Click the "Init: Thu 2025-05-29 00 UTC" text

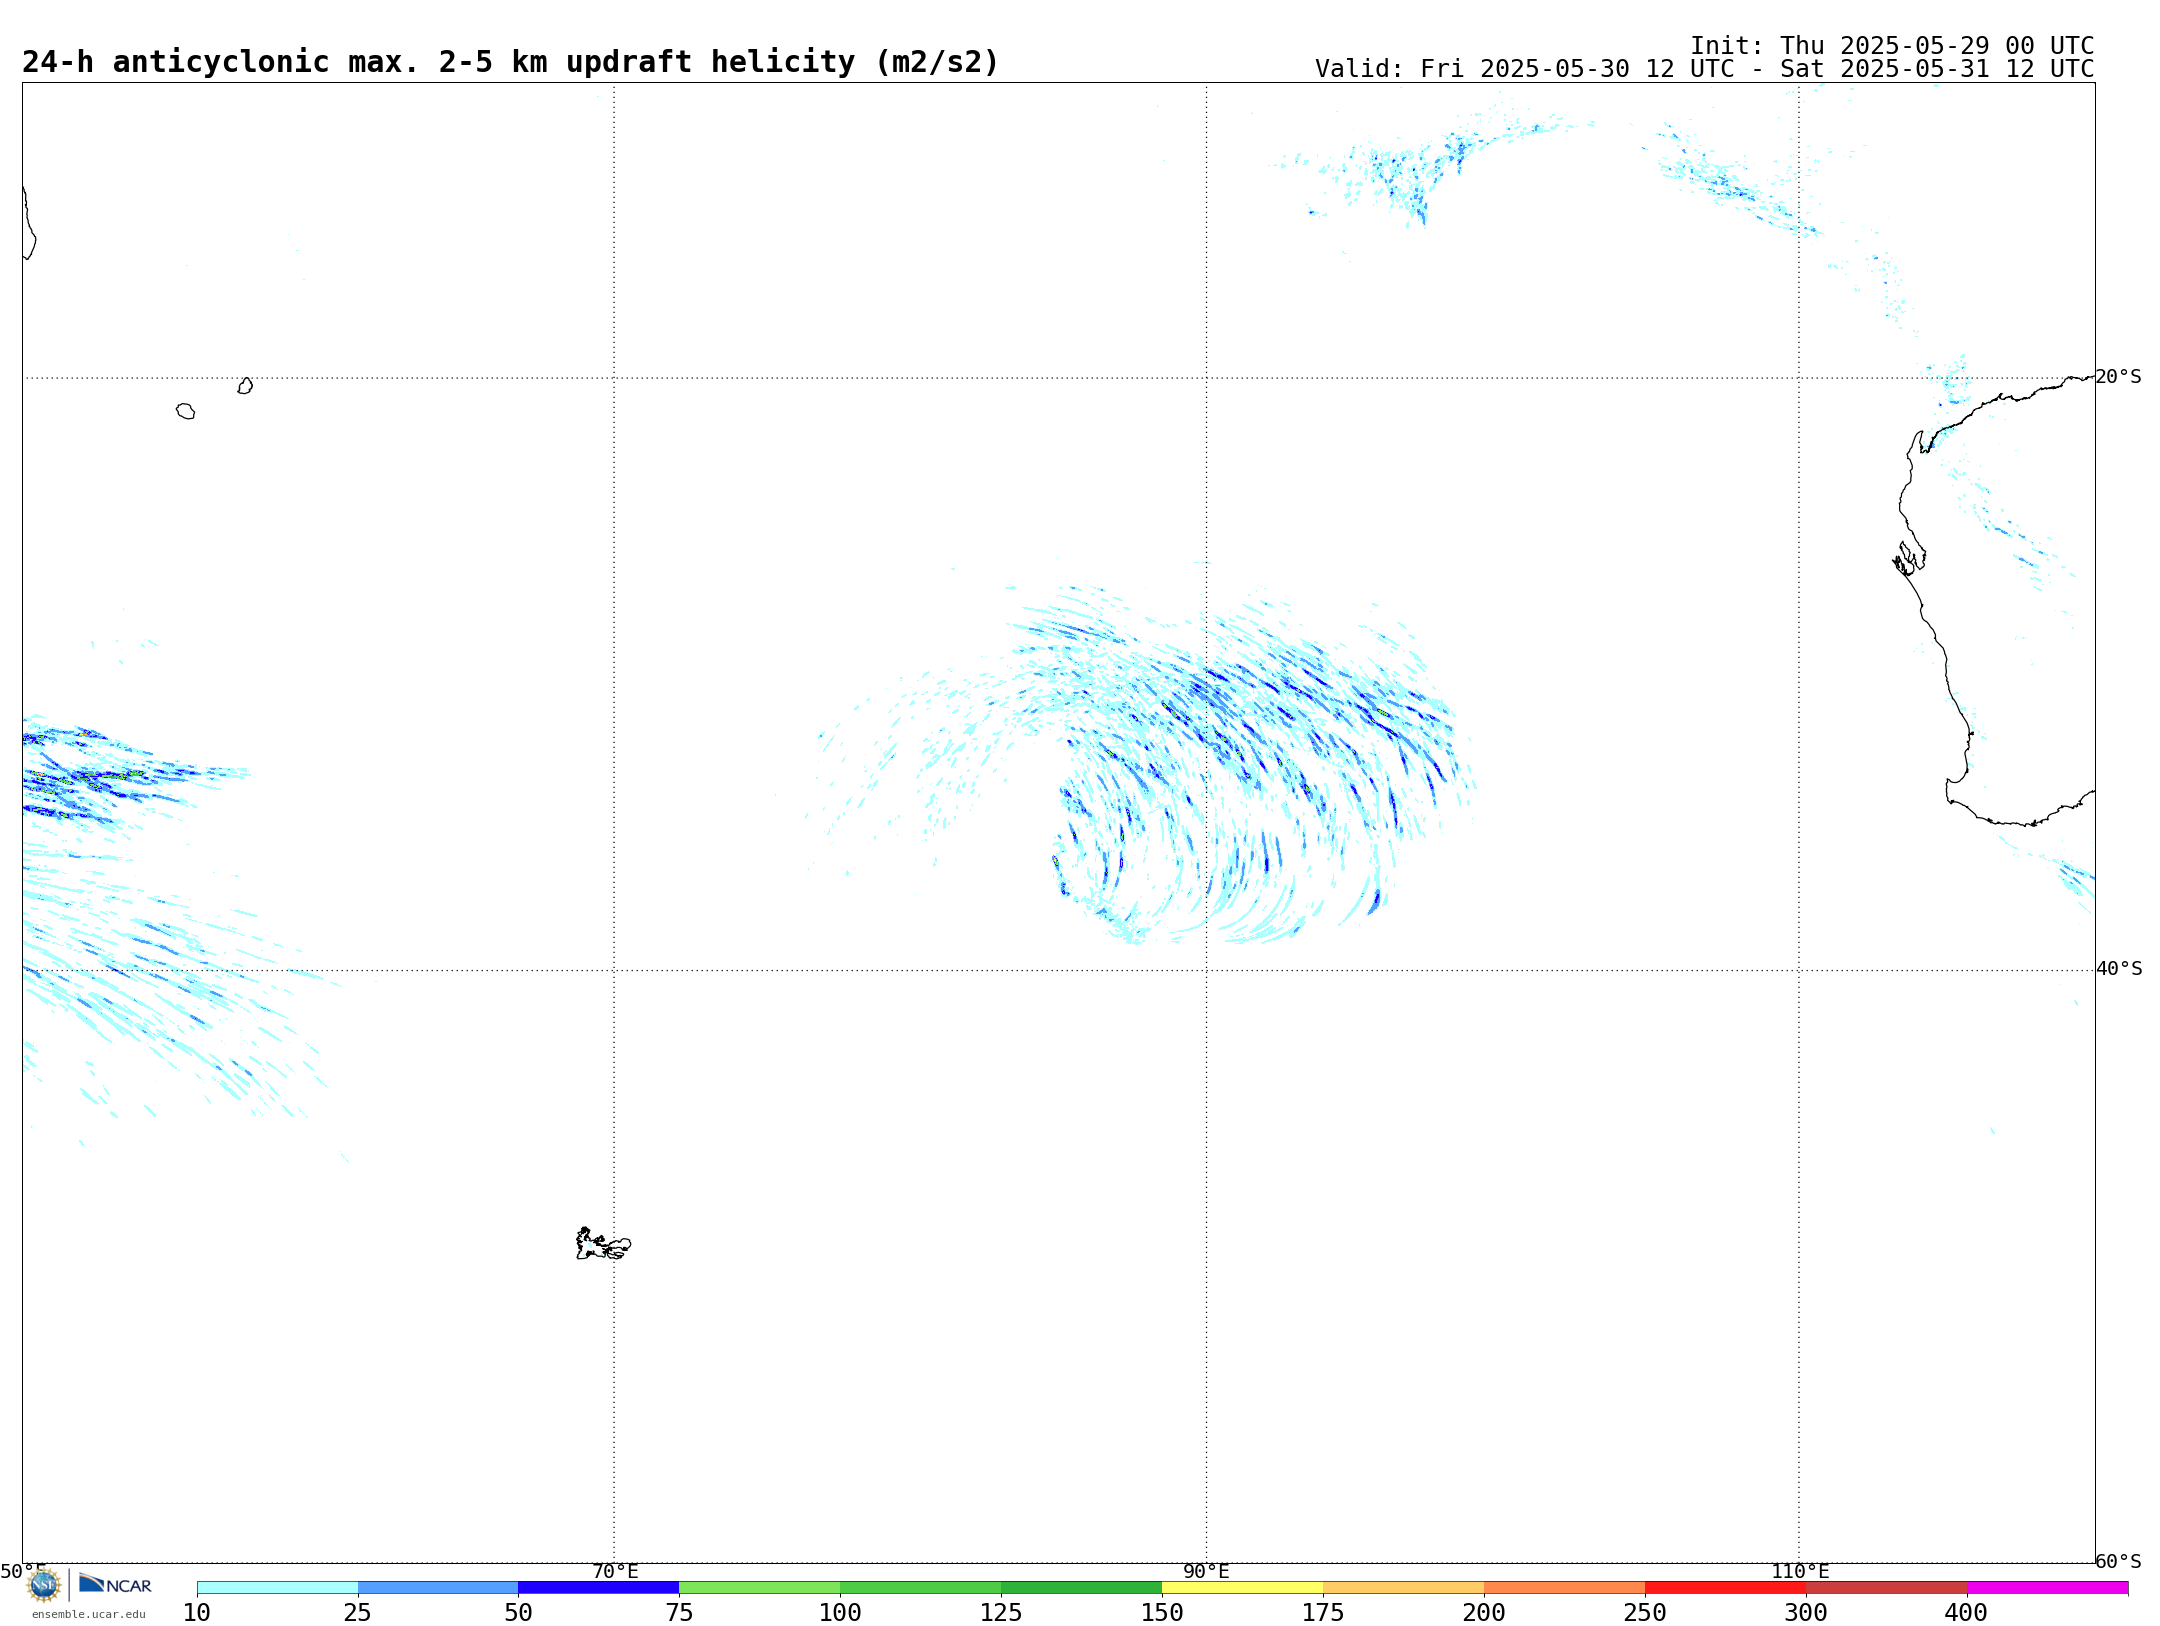click(x=1892, y=46)
